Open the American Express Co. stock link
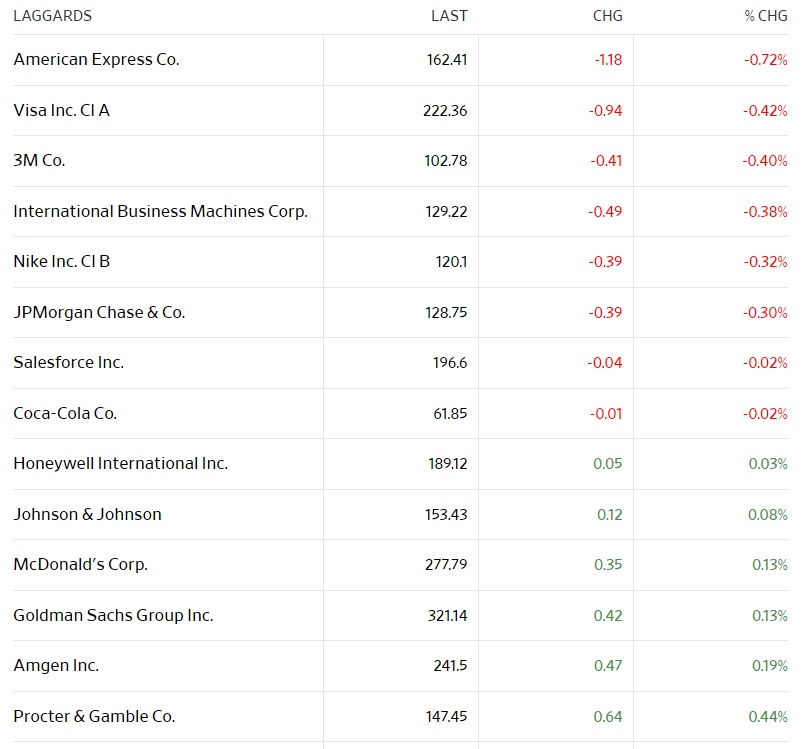803x749 pixels. [96, 60]
